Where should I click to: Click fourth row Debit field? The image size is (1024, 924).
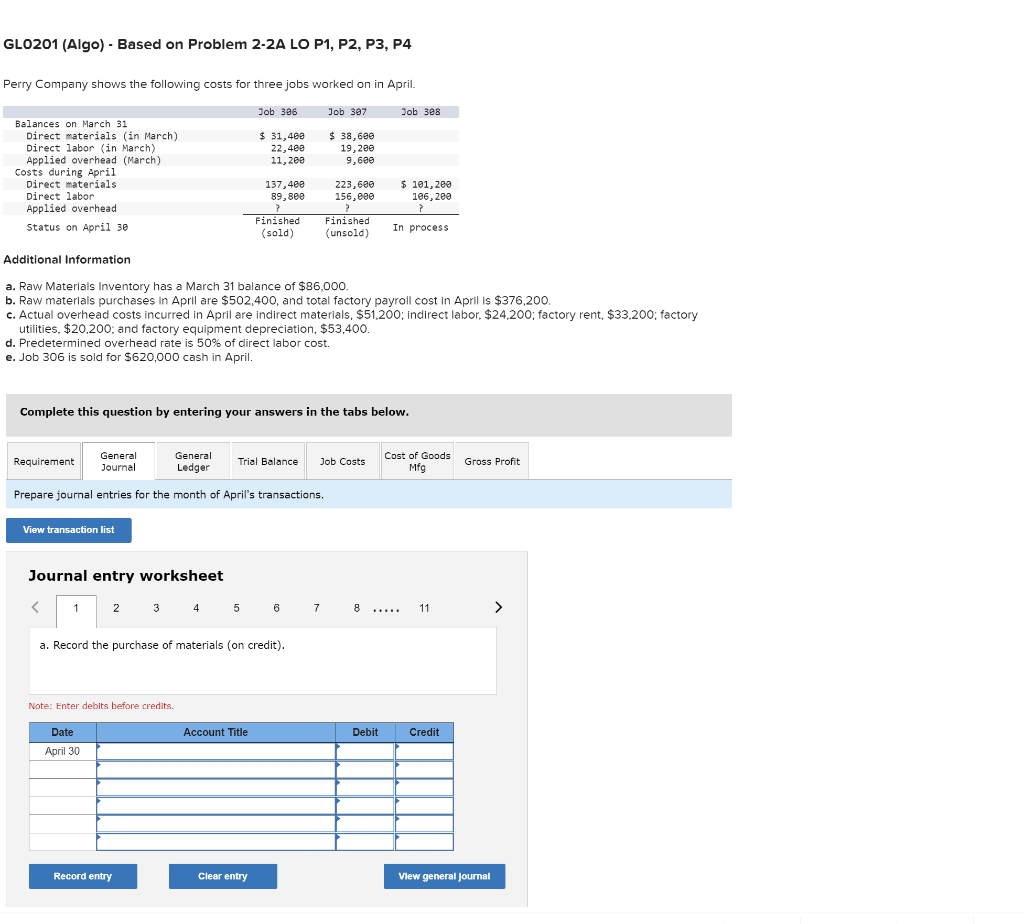tap(365, 806)
